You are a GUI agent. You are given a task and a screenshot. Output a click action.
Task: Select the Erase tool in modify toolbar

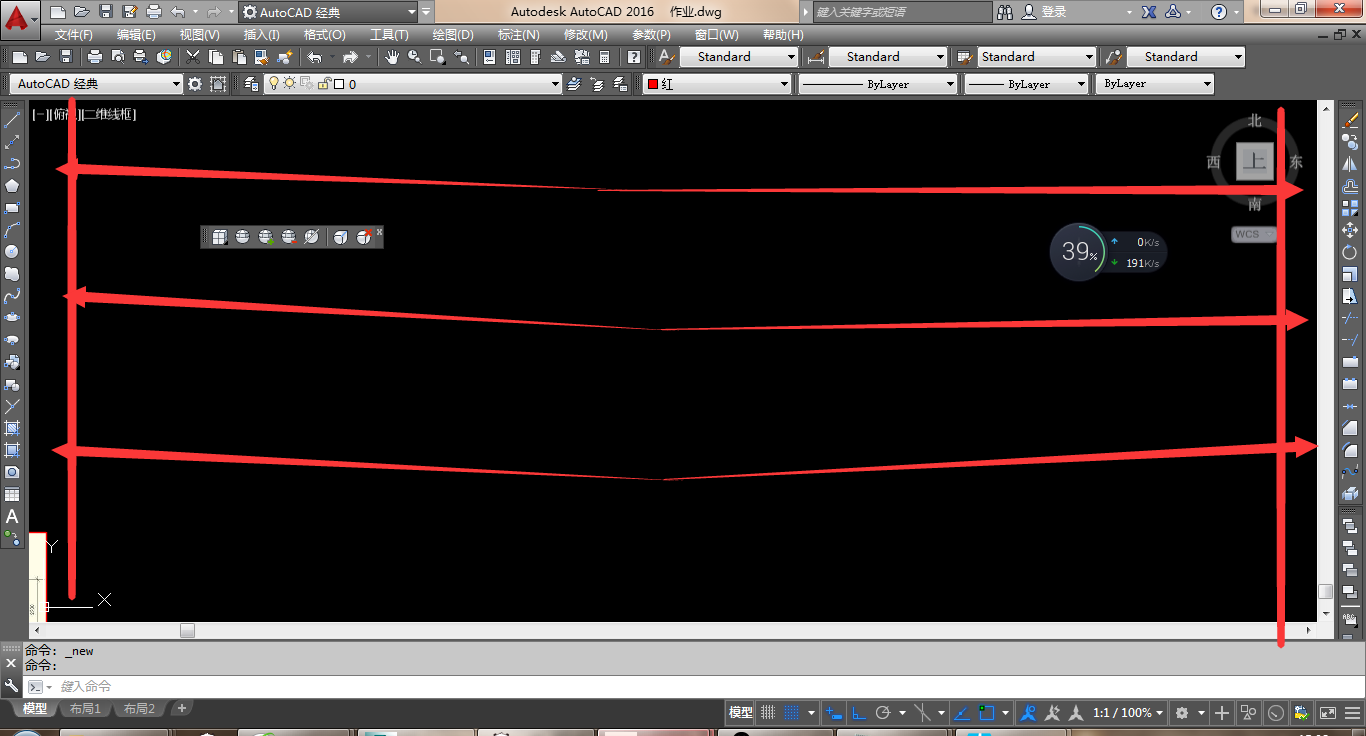click(x=1350, y=120)
